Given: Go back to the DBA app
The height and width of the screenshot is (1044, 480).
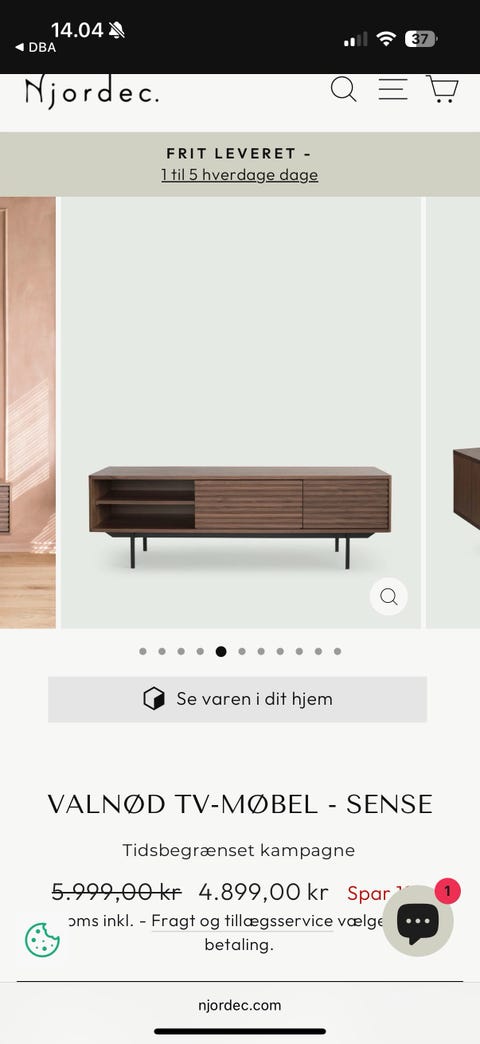Looking at the screenshot, I should tap(35, 47).
